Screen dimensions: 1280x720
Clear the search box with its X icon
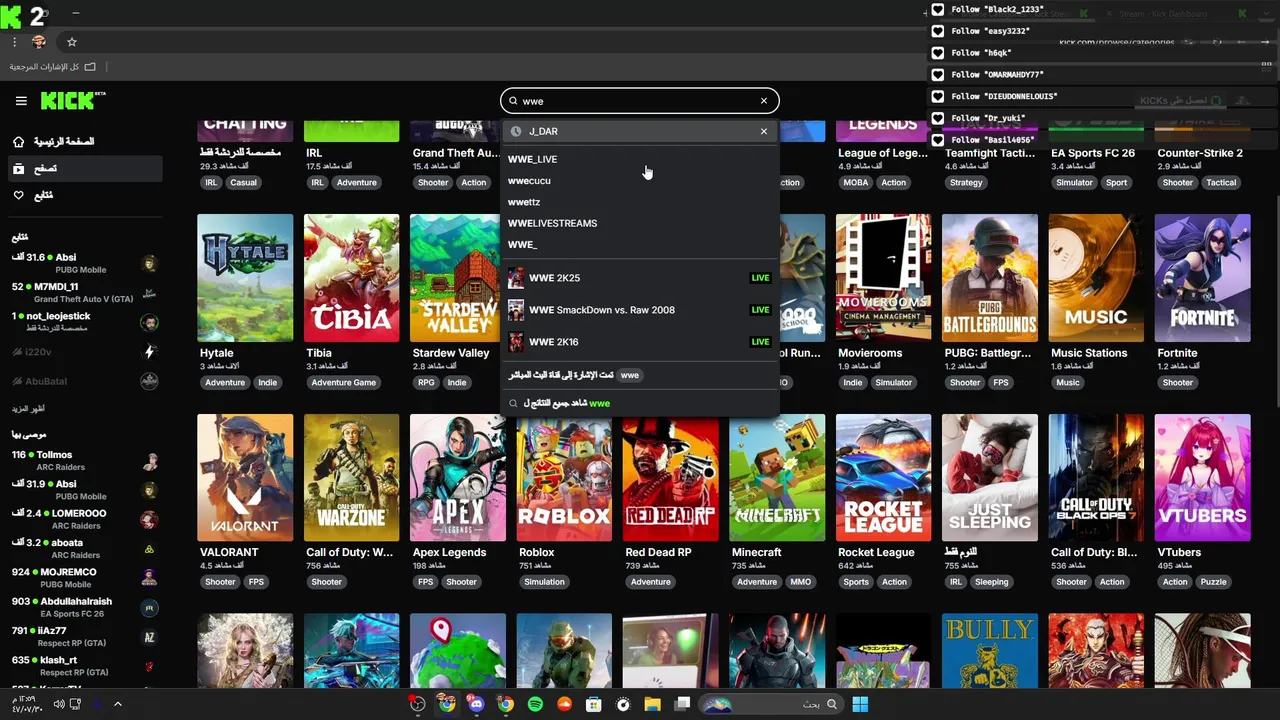764,101
